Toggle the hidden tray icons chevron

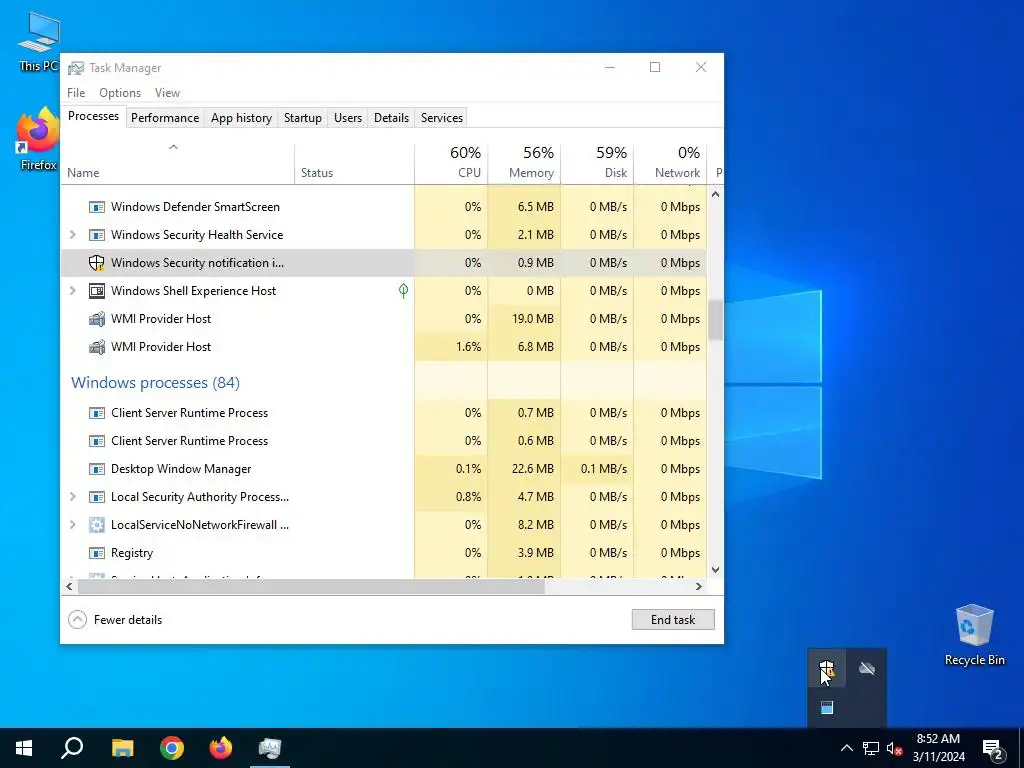click(846, 748)
